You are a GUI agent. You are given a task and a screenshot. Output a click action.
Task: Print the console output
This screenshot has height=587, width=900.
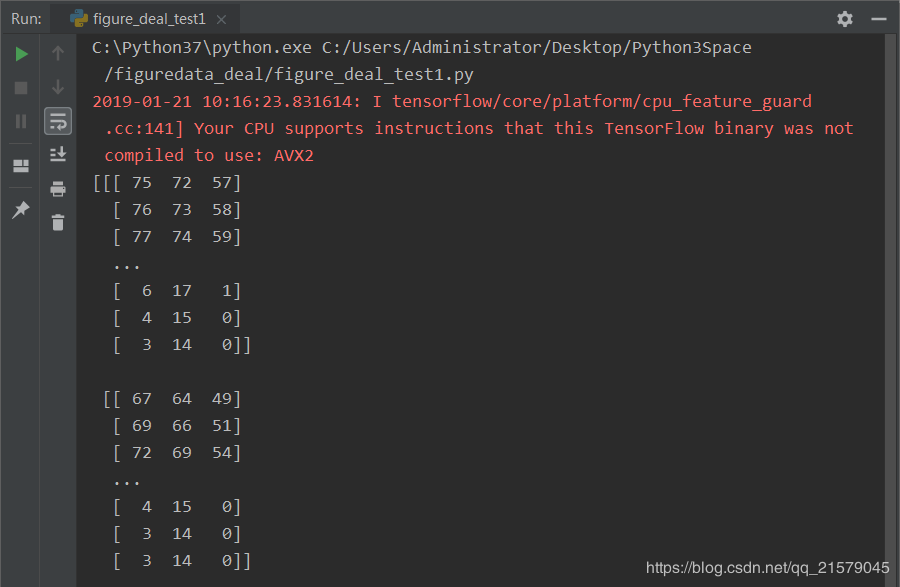(x=58, y=188)
